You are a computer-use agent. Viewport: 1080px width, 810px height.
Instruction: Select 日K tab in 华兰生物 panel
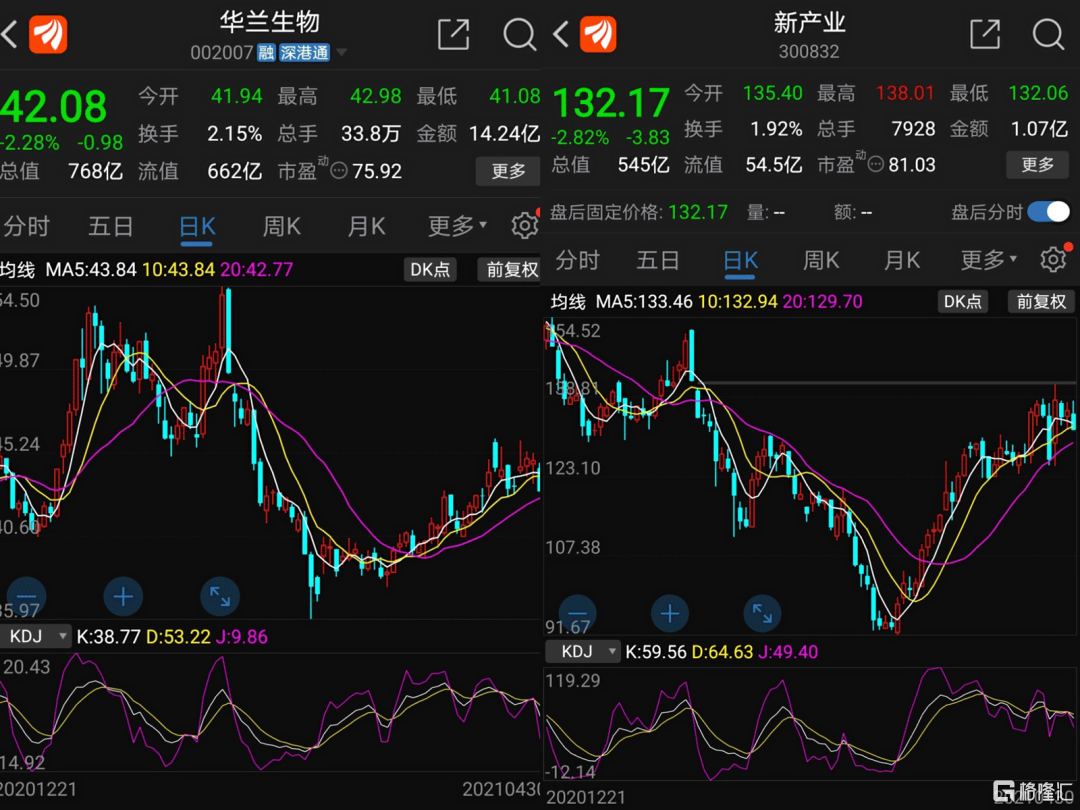198,226
